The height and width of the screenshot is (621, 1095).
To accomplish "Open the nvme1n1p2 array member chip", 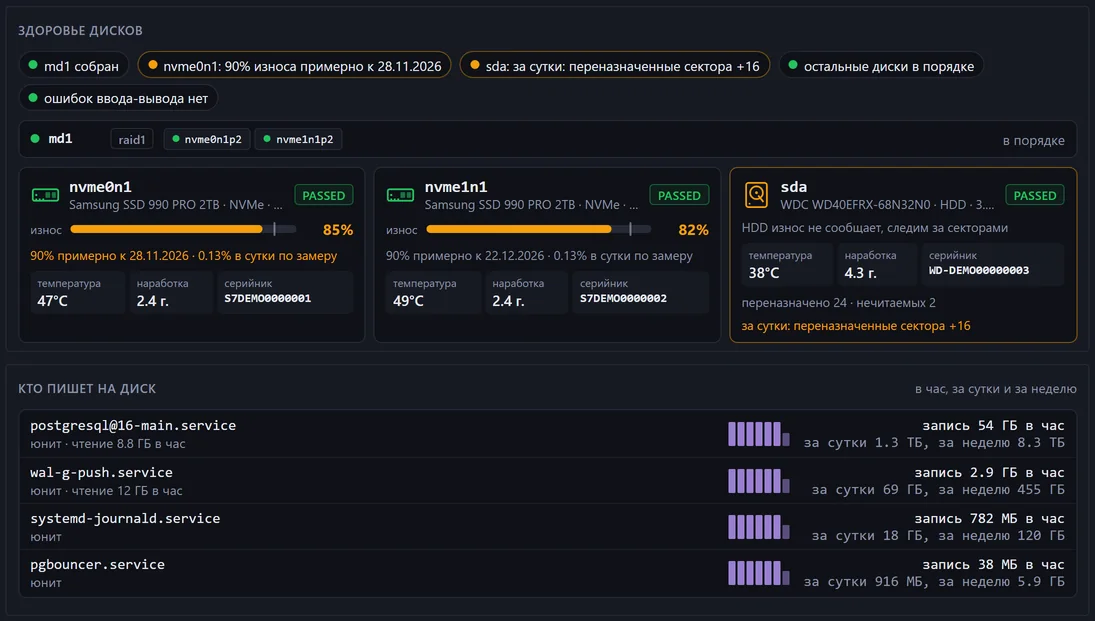I will [299, 139].
